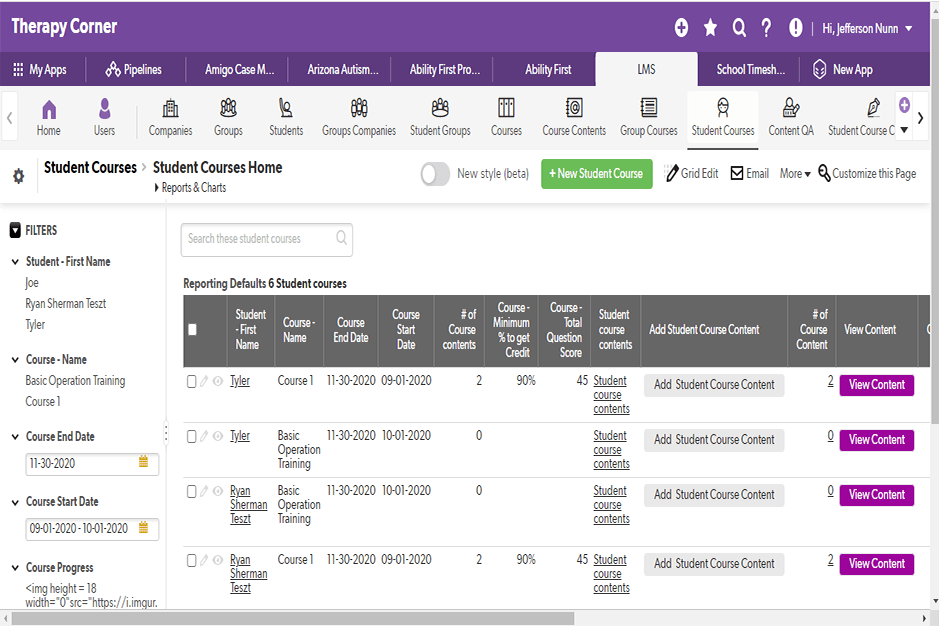Tick checkbox for Ryan Sherman Teszt Basic Operation Training row
Screen dimensions: 939x626
click(x=192, y=492)
